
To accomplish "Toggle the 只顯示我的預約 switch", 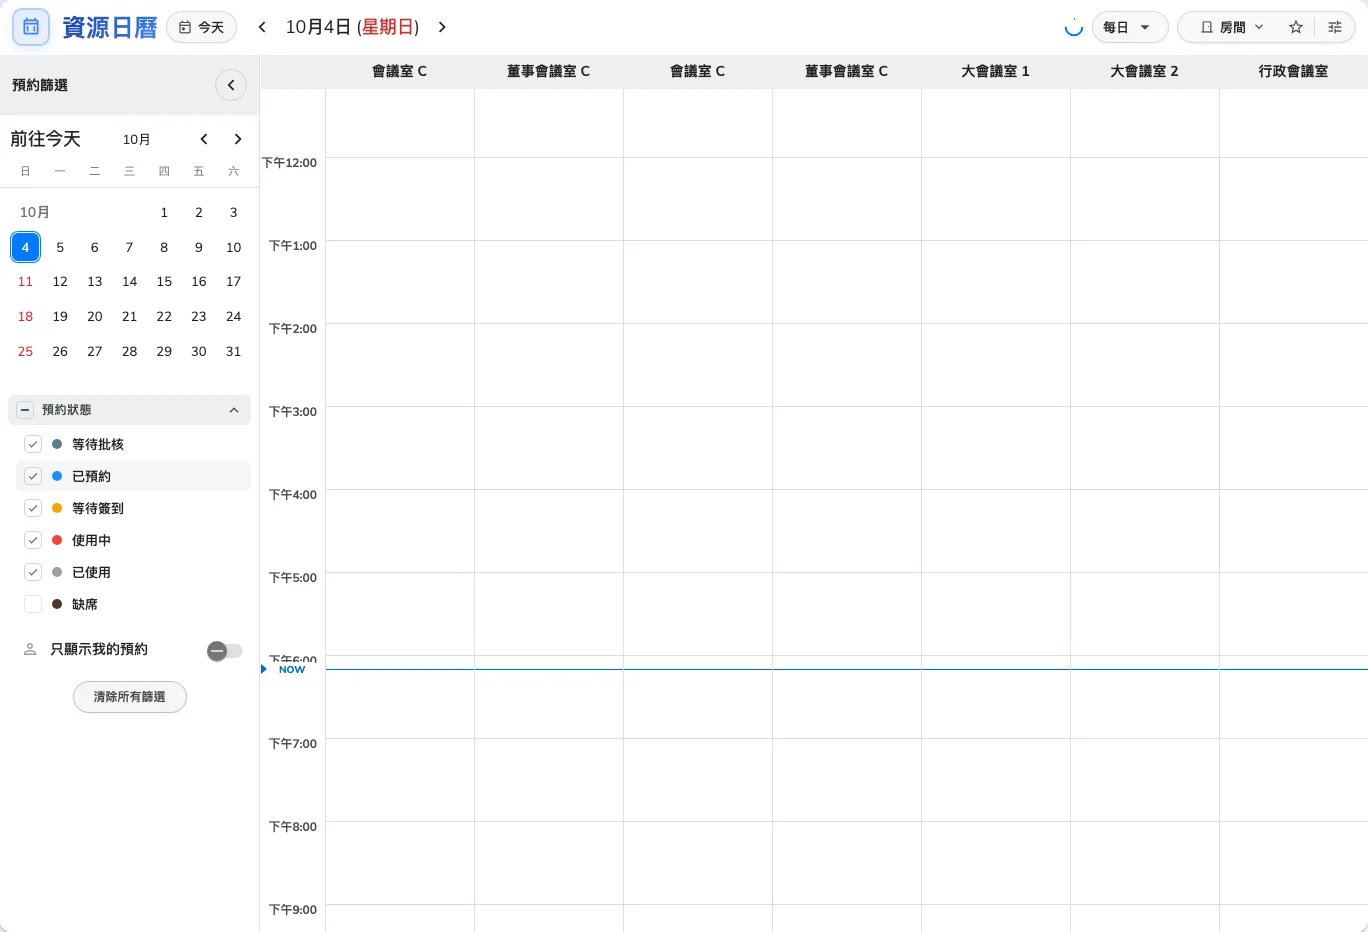I will (225, 651).
